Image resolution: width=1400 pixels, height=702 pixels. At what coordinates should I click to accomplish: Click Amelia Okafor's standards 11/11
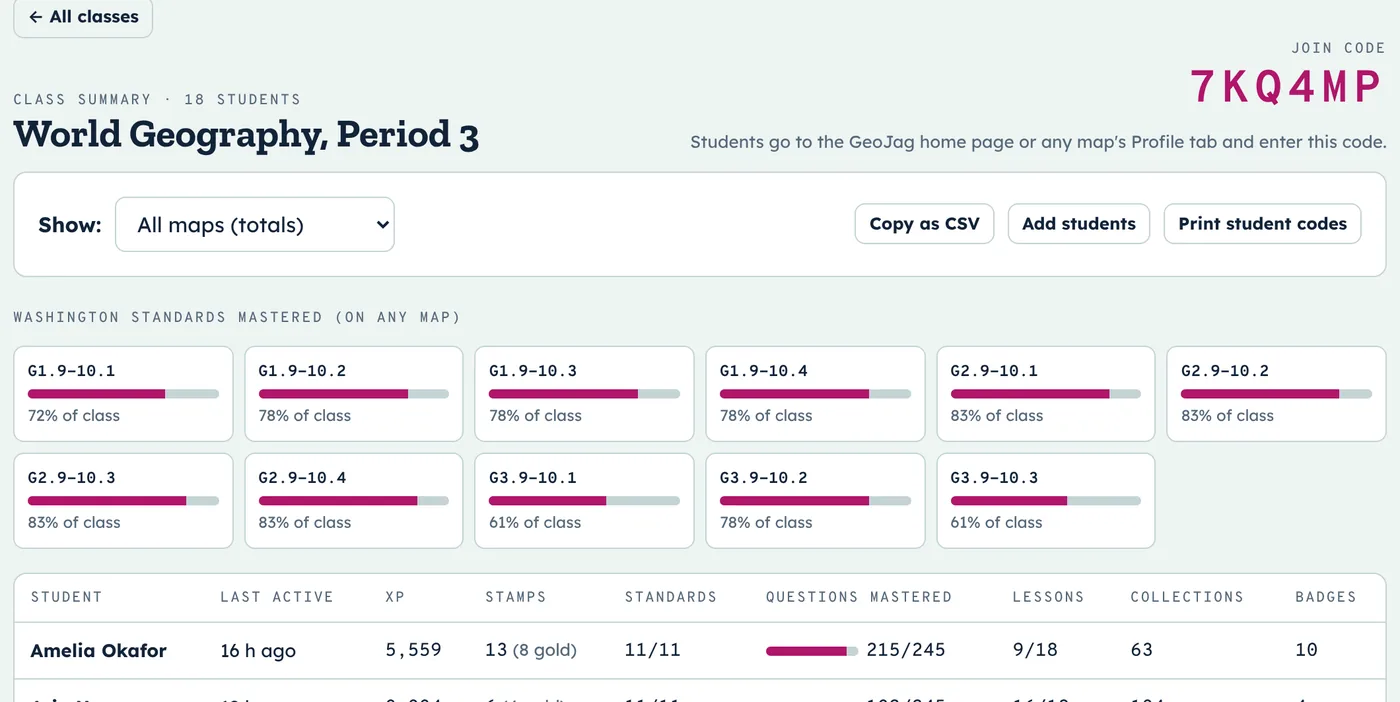652,650
